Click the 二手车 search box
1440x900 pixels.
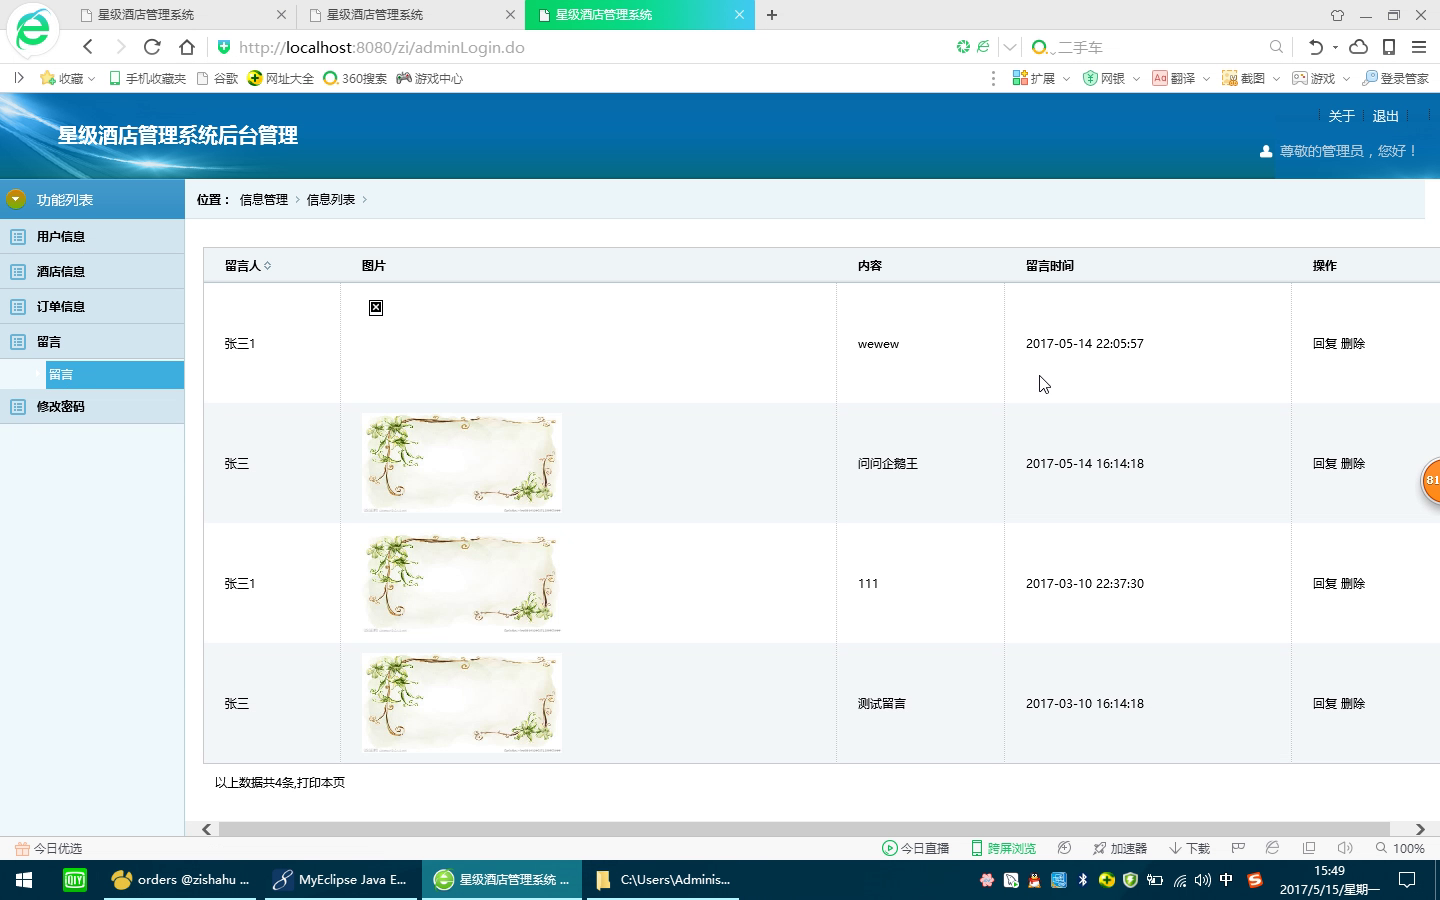point(1160,47)
